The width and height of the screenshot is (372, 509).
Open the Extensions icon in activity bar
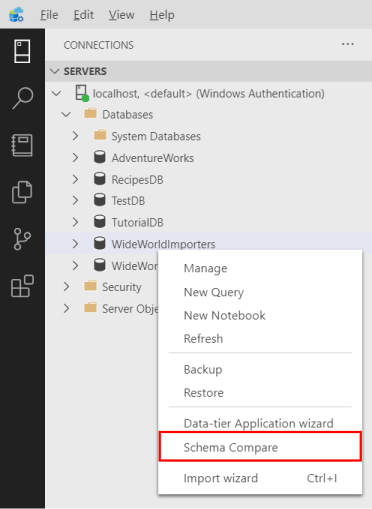pos(22,286)
